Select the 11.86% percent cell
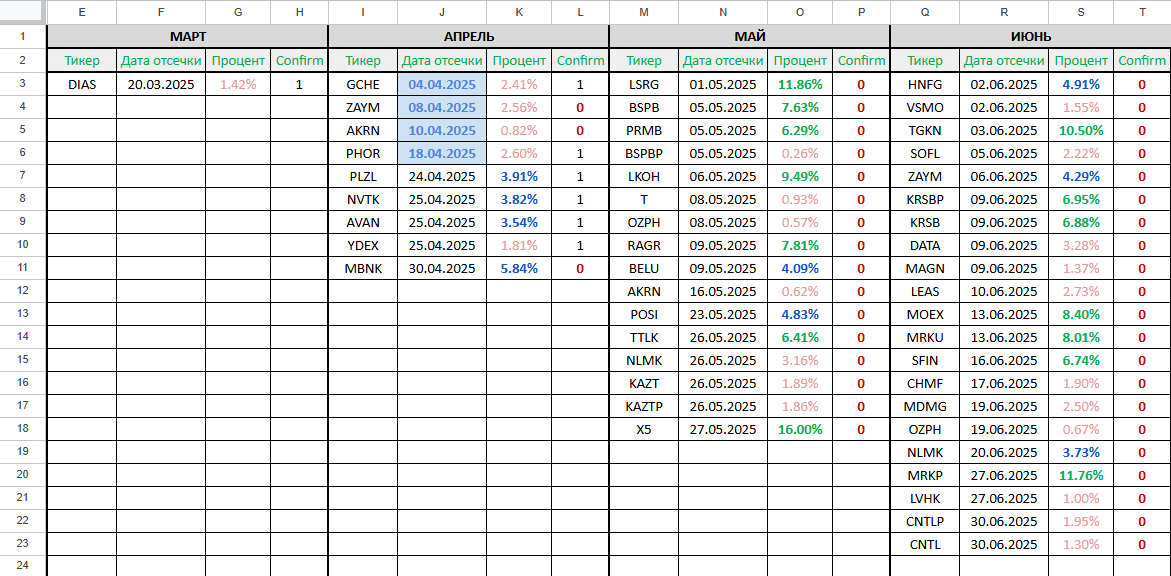Screen dimensions: 1171x576 (800, 84)
